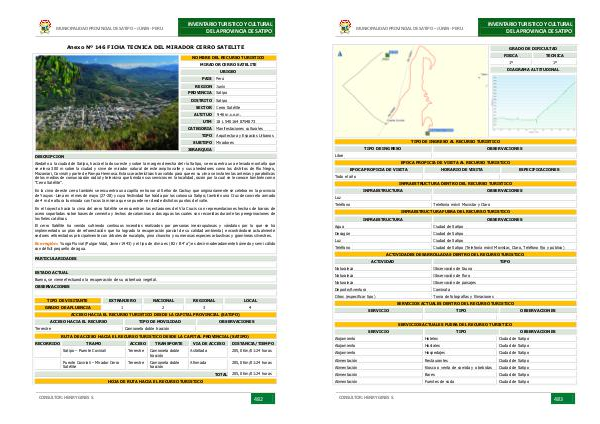Click the 'Caminata' activity cell

coord(504,290)
